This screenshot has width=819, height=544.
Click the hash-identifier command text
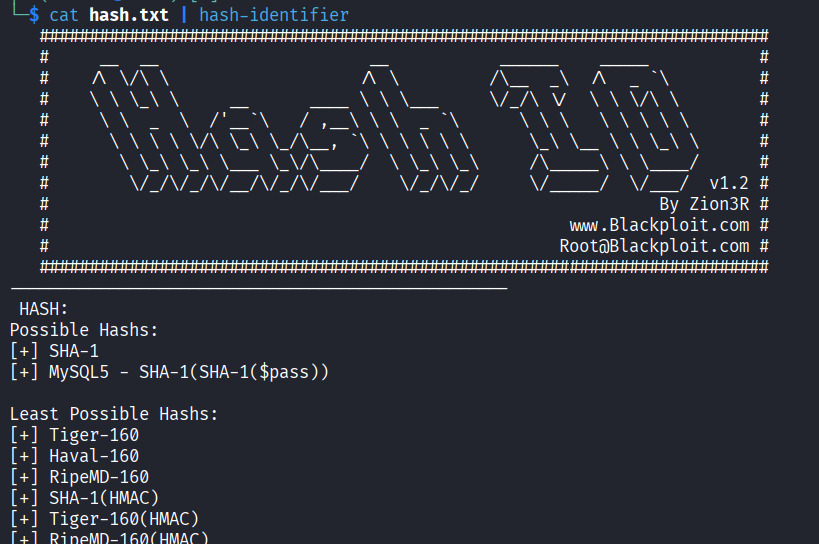pos(274,14)
